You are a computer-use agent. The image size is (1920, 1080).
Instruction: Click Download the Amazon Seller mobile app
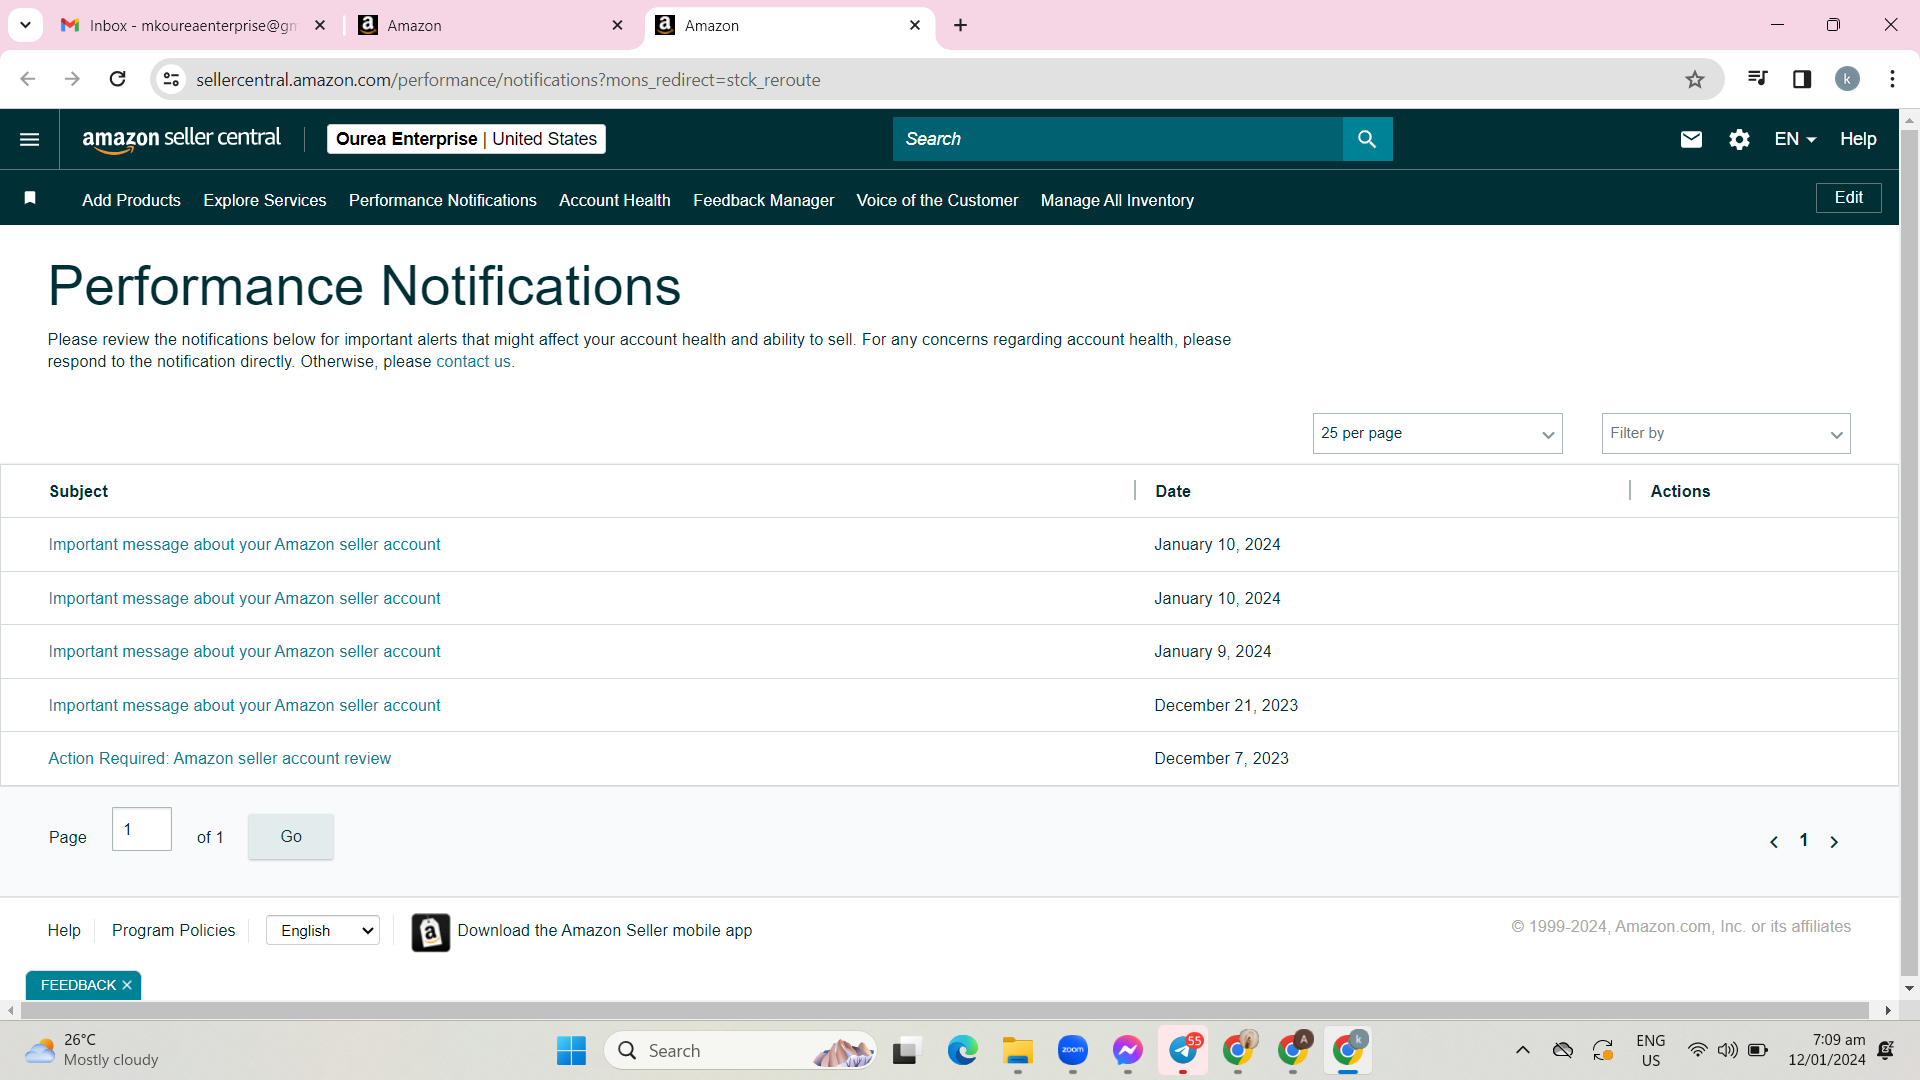point(604,931)
